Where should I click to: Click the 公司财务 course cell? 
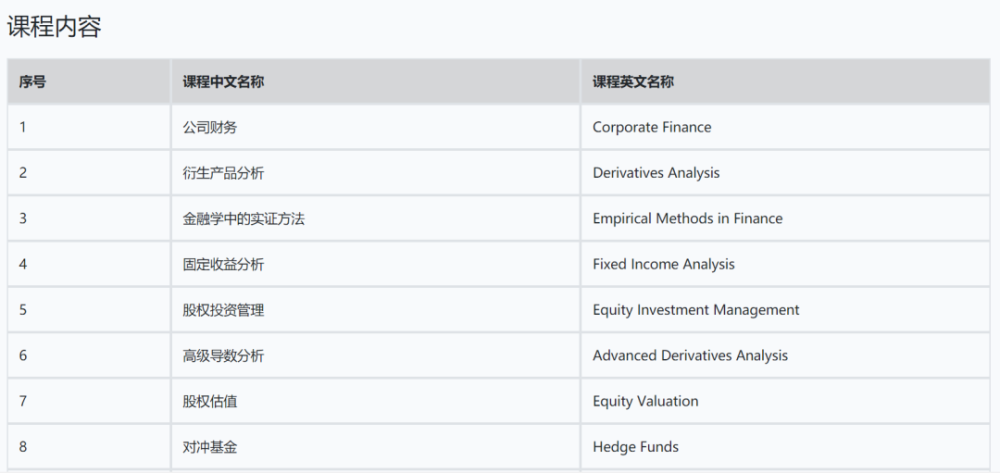210,127
